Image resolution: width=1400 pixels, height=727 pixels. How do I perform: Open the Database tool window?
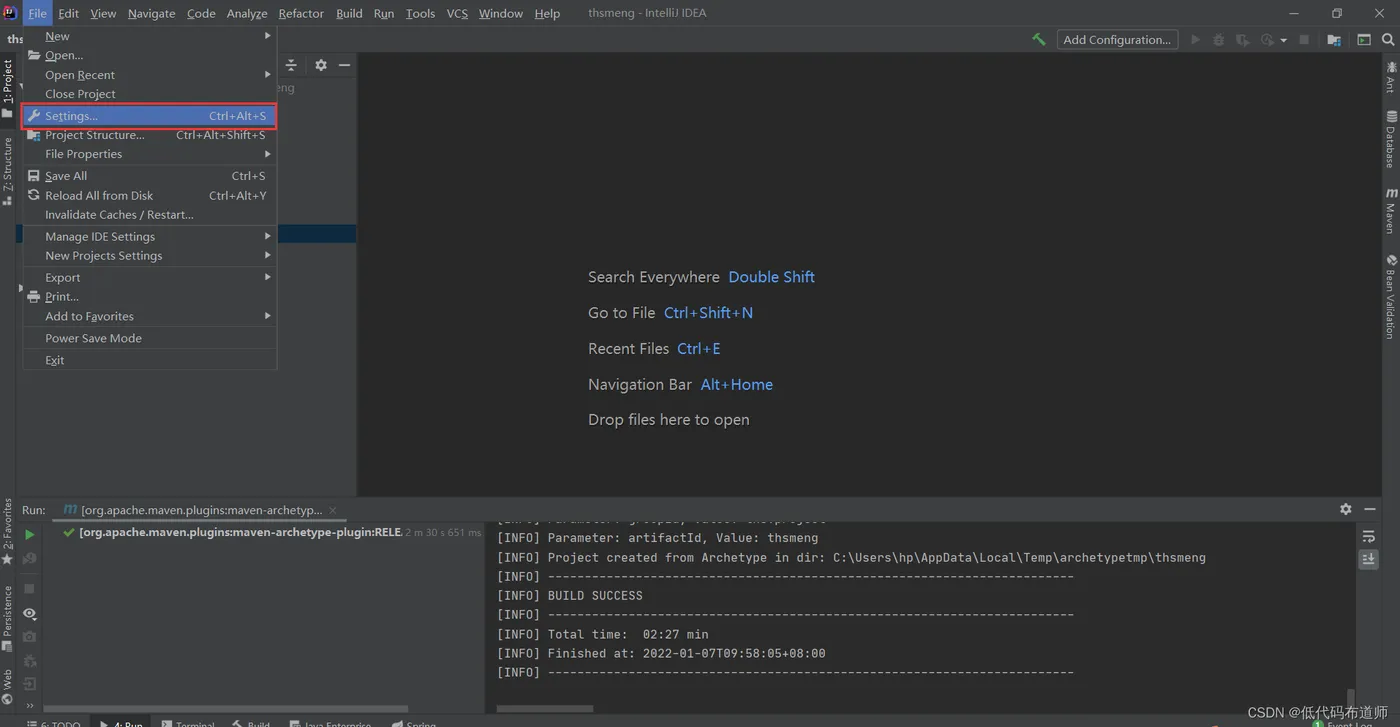1391,140
